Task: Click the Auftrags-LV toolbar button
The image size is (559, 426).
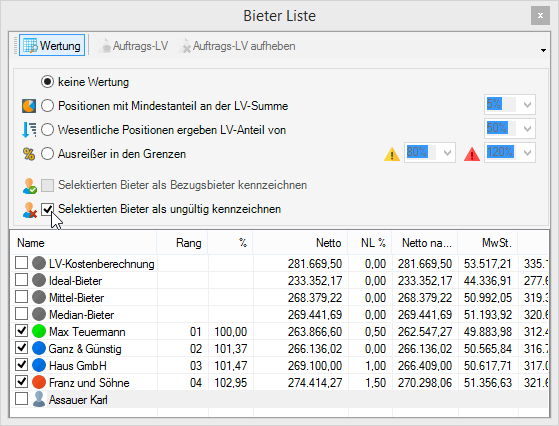Action: click(x=133, y=46)
